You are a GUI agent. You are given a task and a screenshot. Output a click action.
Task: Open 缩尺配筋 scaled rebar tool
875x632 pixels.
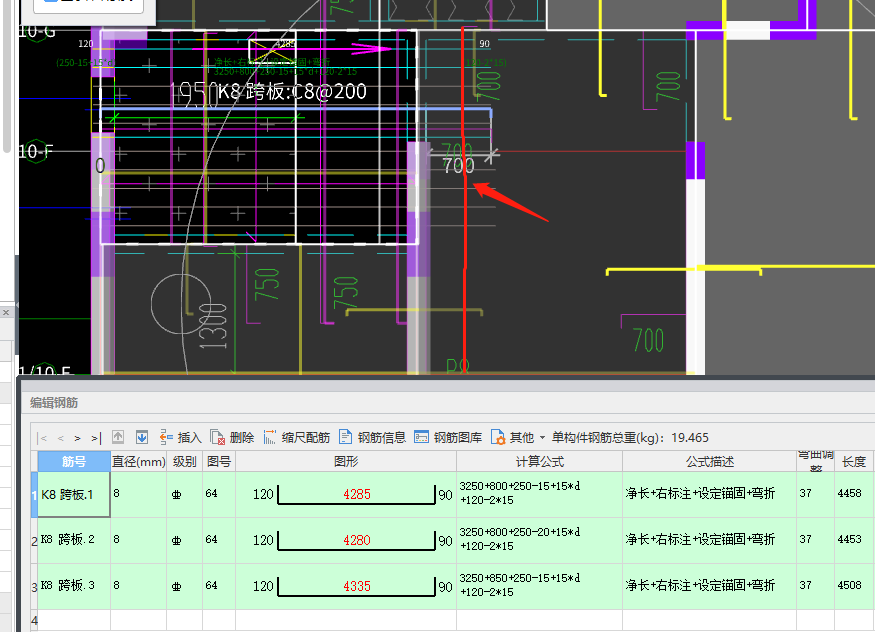click(x=297, y=437)
